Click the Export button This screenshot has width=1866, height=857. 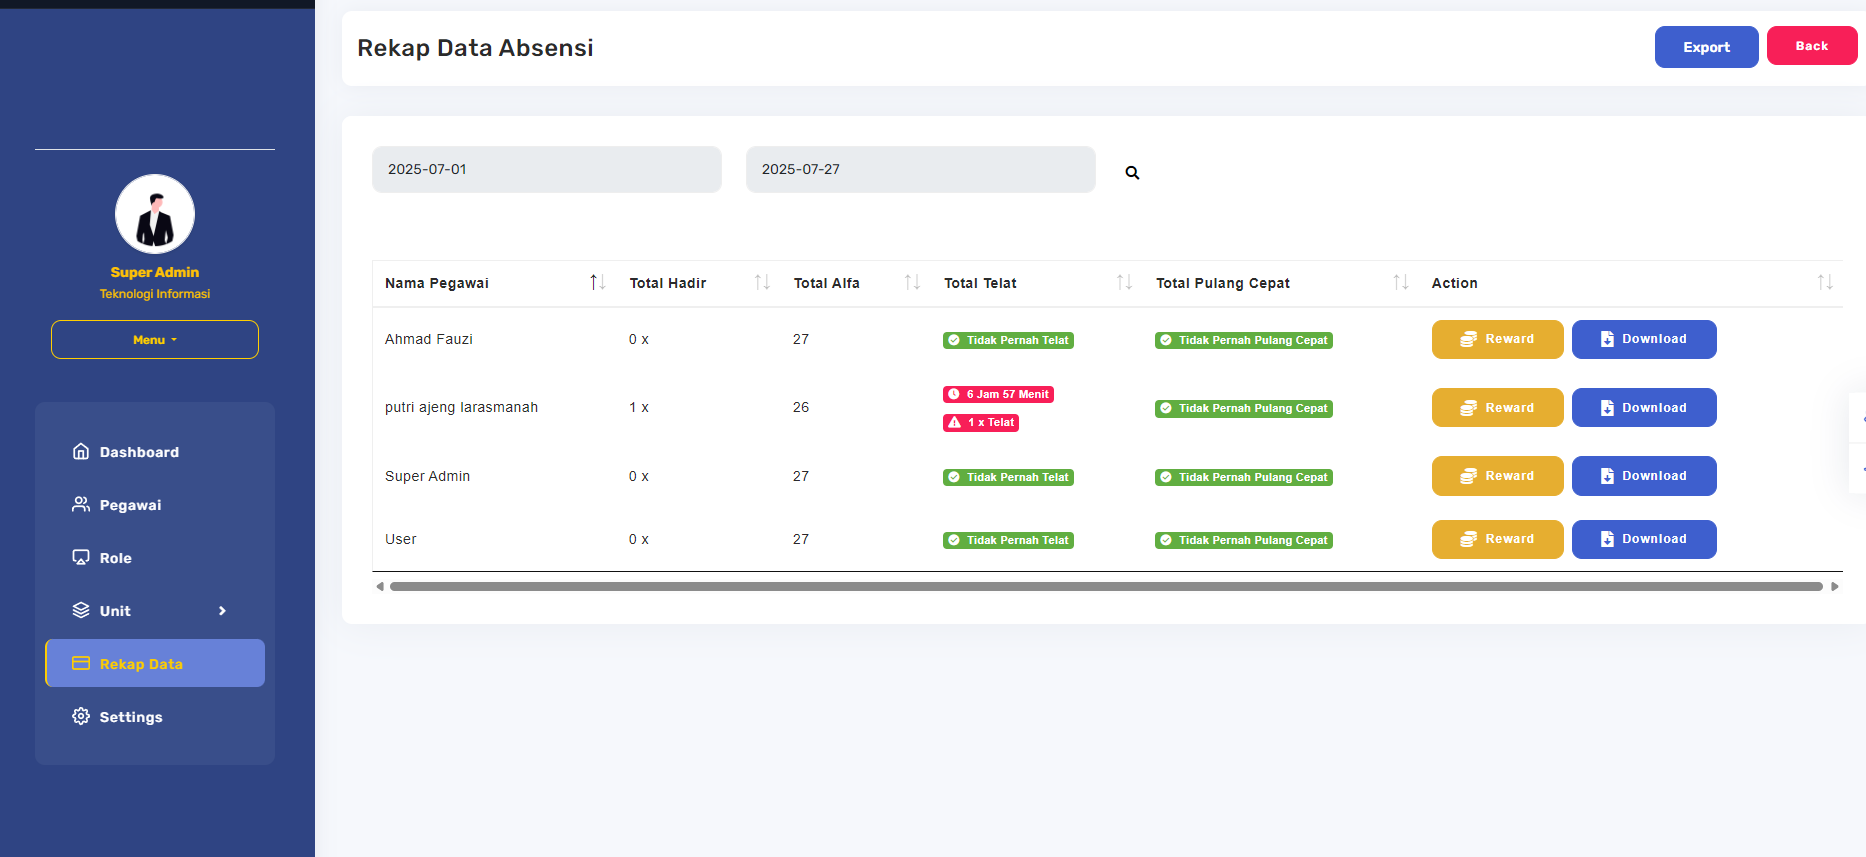point(1706,47)
